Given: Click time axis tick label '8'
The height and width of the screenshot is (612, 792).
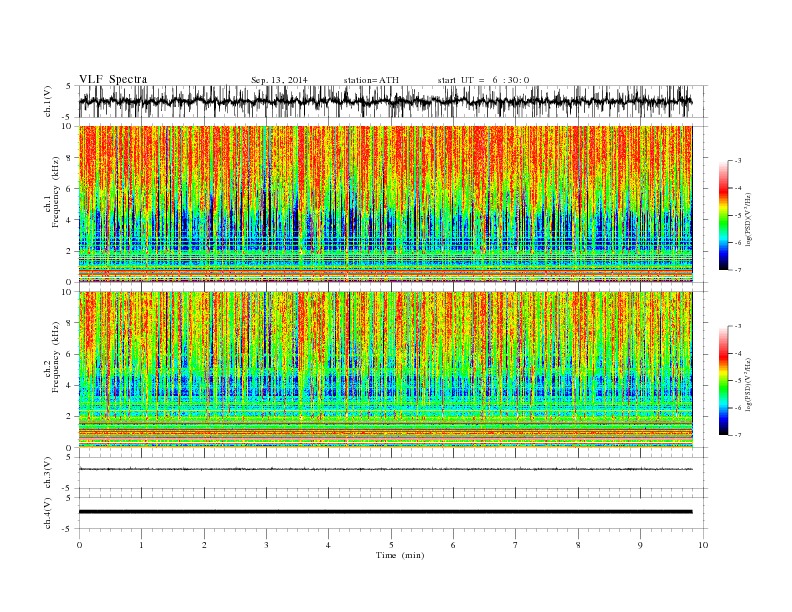Looking at the screenshot, I should [x=578, y=545].
